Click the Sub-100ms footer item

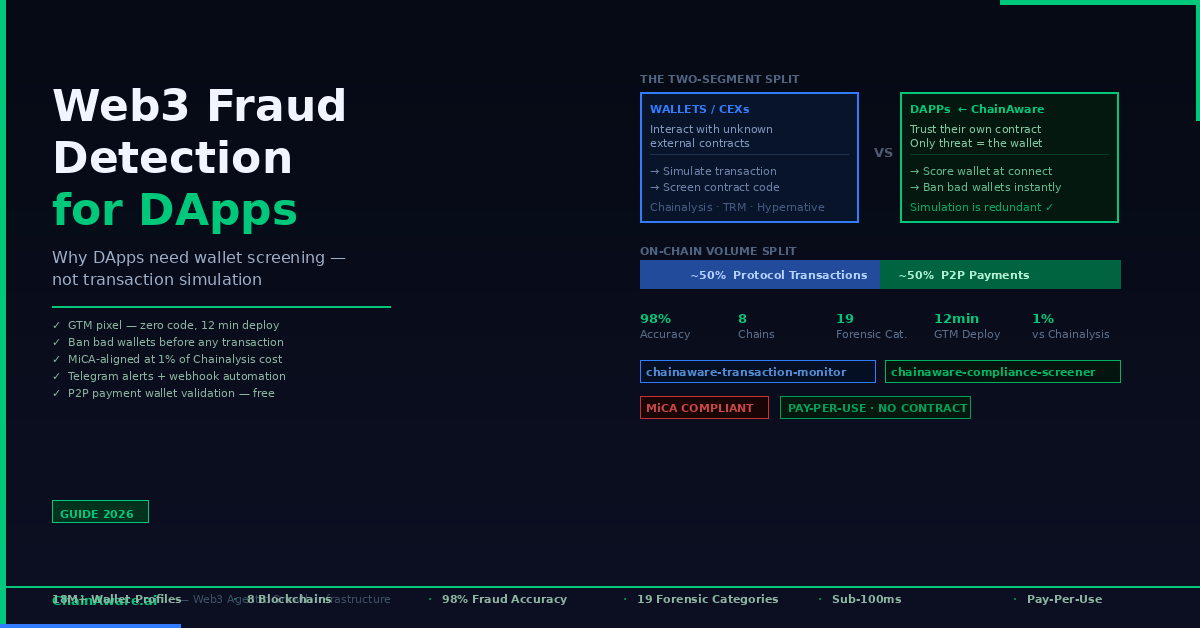(x=866, y=600)
